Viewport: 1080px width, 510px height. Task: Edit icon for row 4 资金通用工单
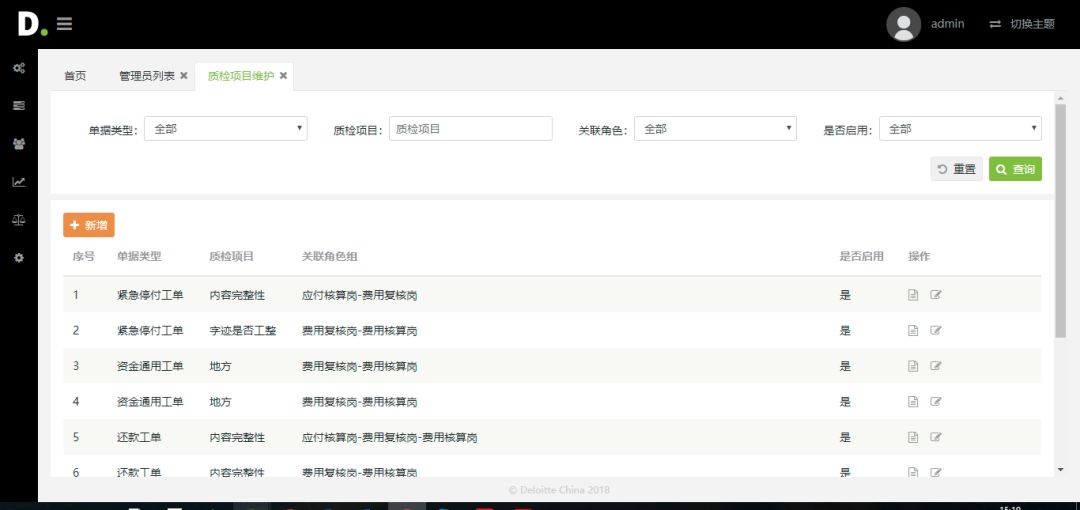935,402
